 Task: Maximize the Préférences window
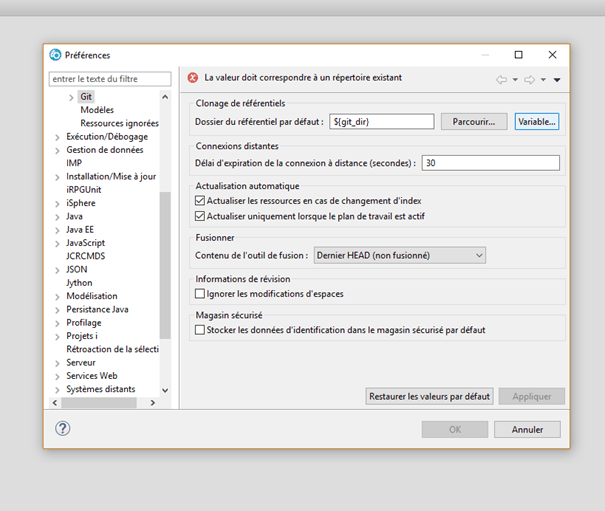pos(519,55)
